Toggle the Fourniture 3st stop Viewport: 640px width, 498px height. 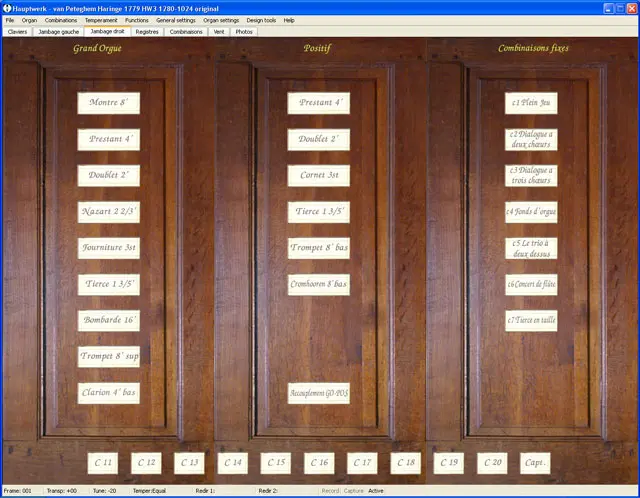pyautogui.click(x=108, y=248)
